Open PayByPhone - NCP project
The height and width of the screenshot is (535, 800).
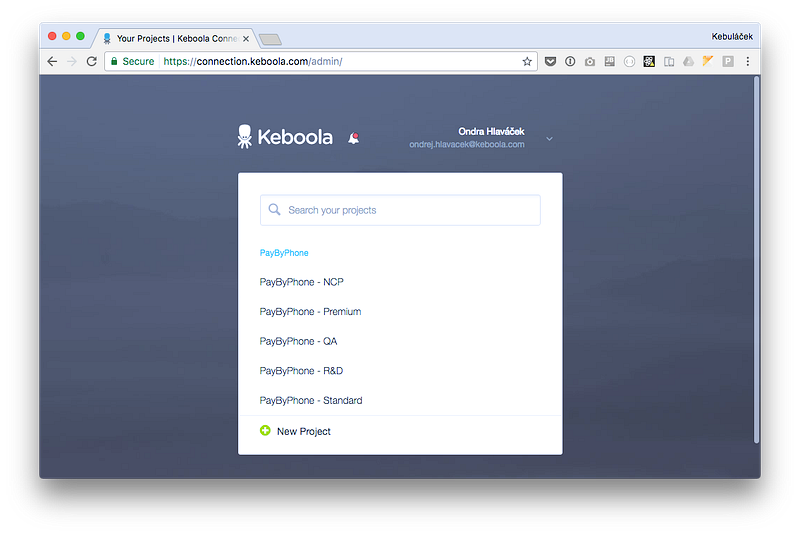302,282
